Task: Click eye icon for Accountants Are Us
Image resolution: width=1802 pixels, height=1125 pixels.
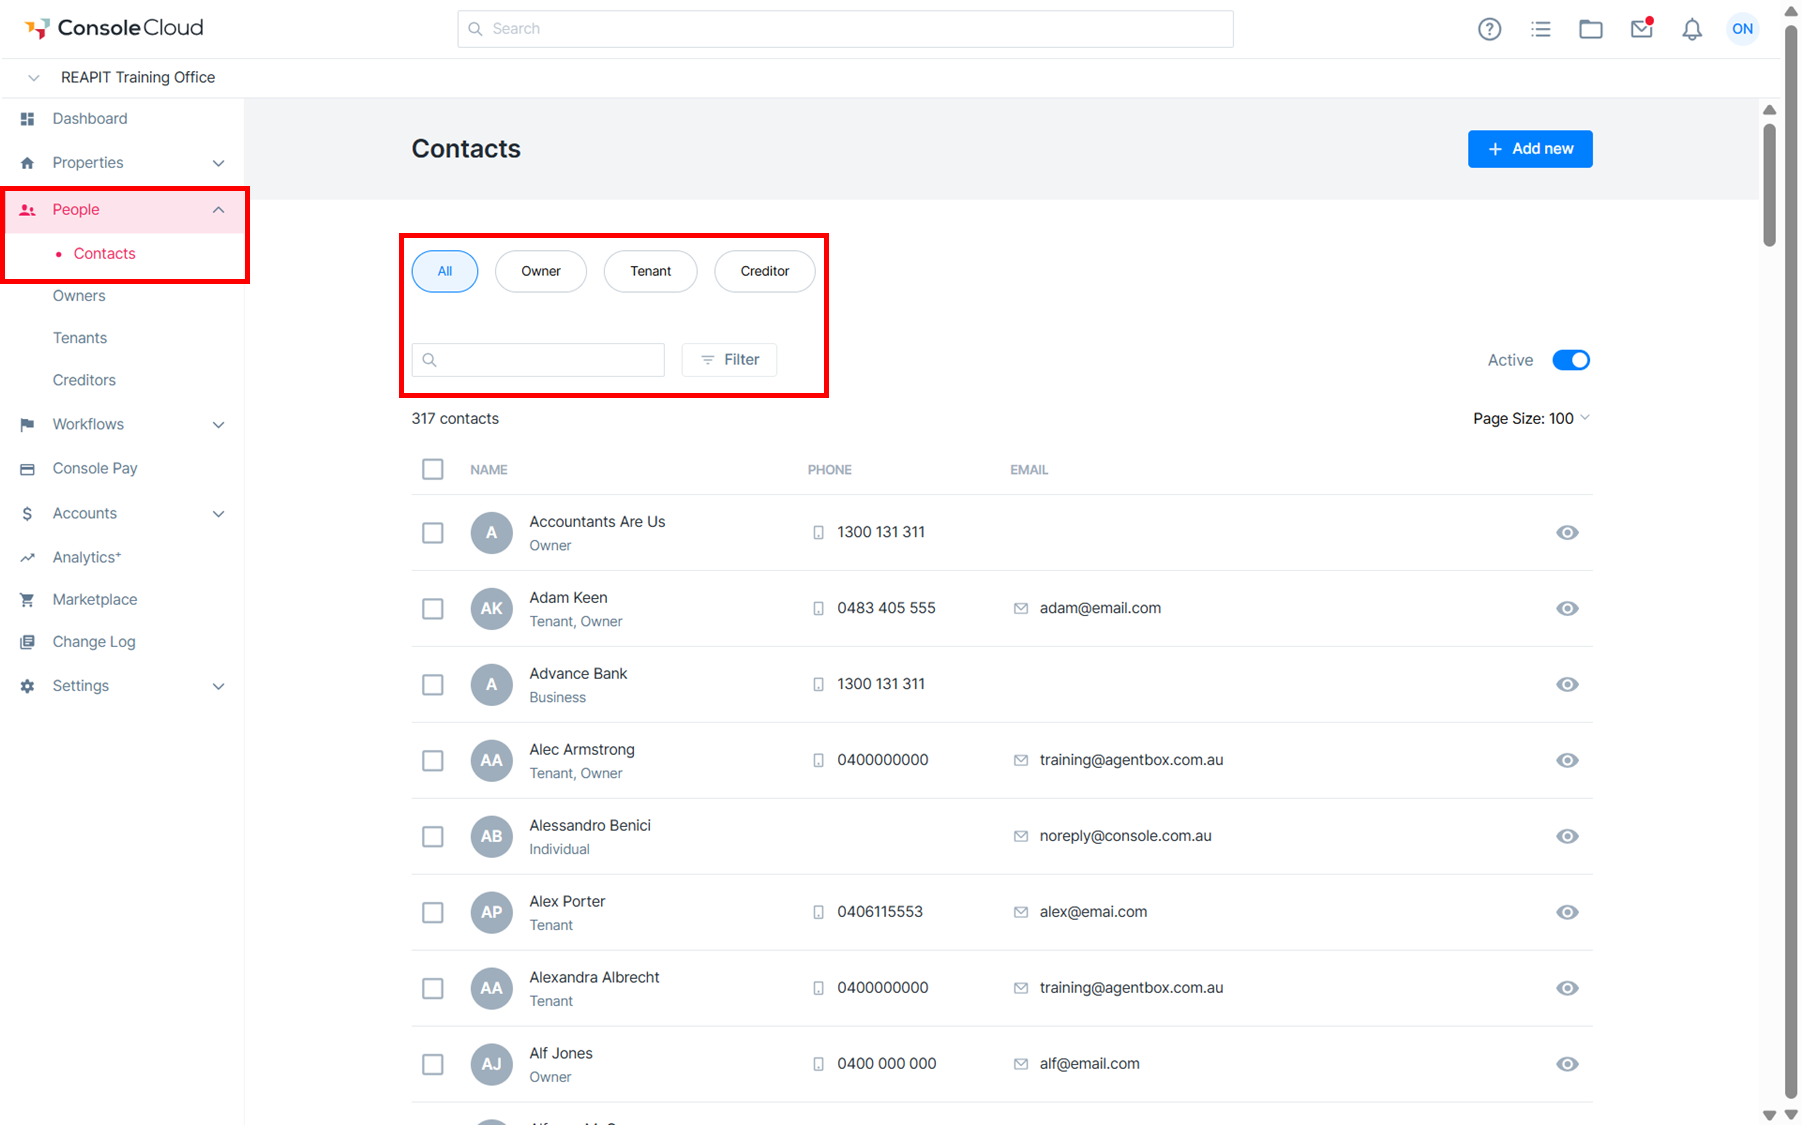Action: click(1567, 532)
